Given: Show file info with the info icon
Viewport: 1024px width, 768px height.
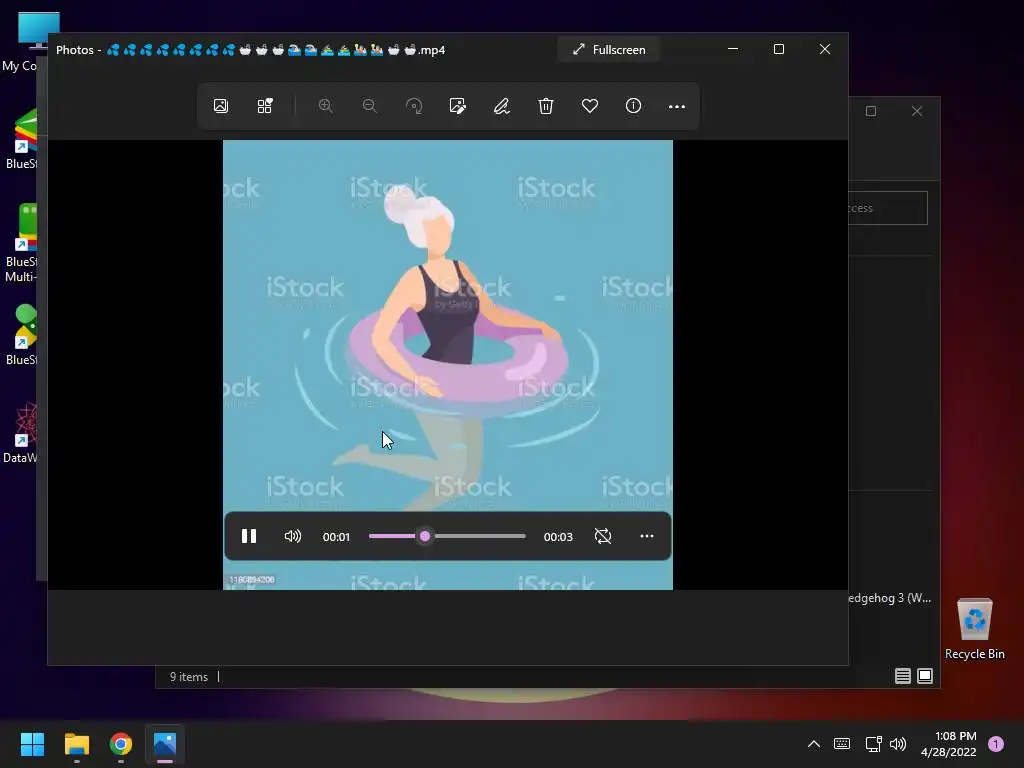Looking at the screenshot, I should (x=633, y=106).
